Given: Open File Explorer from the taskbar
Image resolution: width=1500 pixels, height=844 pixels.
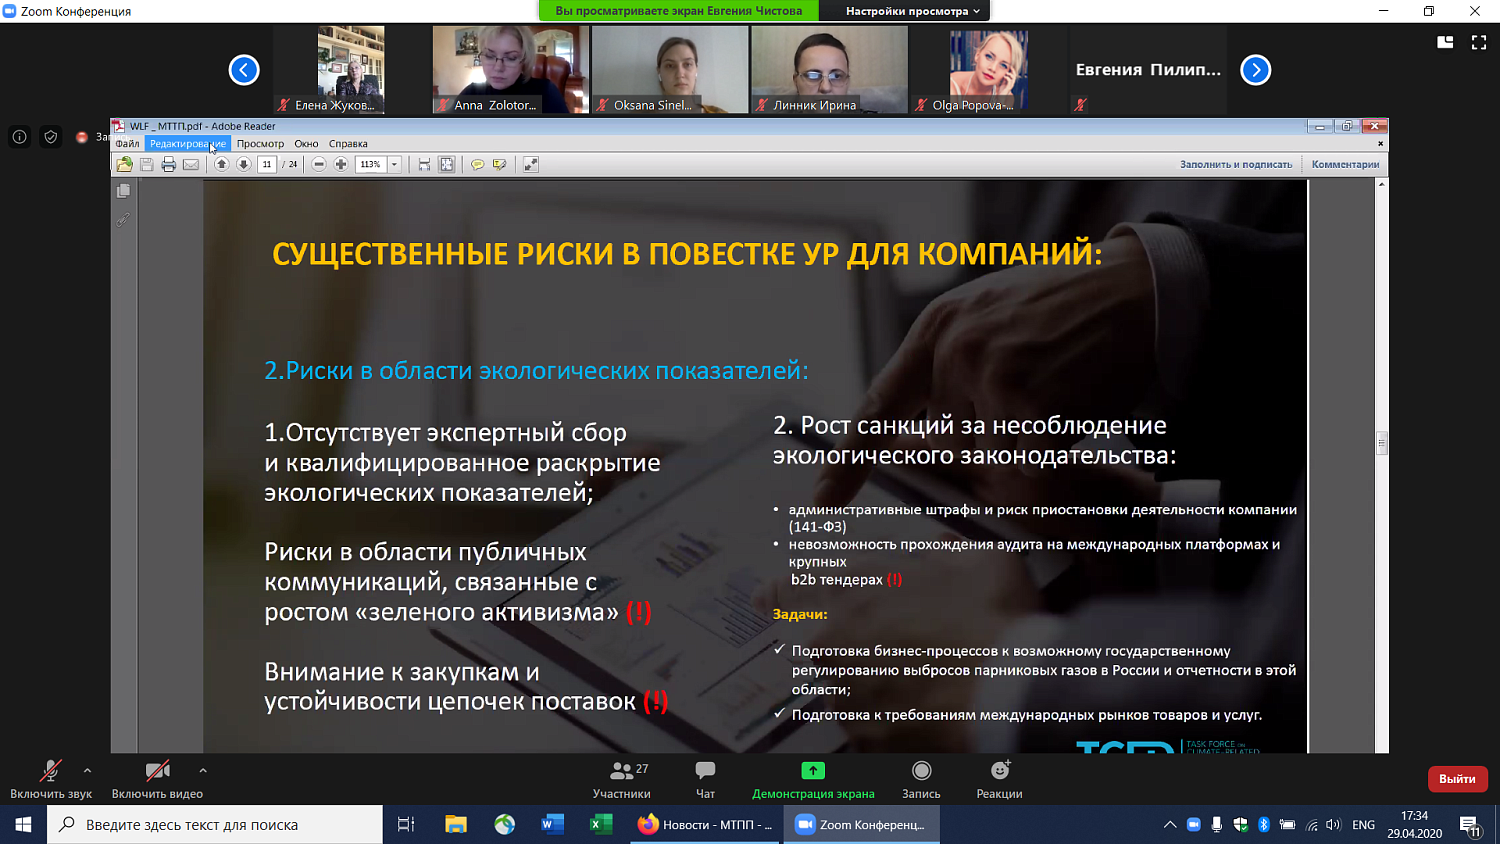Looking at the screenshot, I should pos(456,825).
